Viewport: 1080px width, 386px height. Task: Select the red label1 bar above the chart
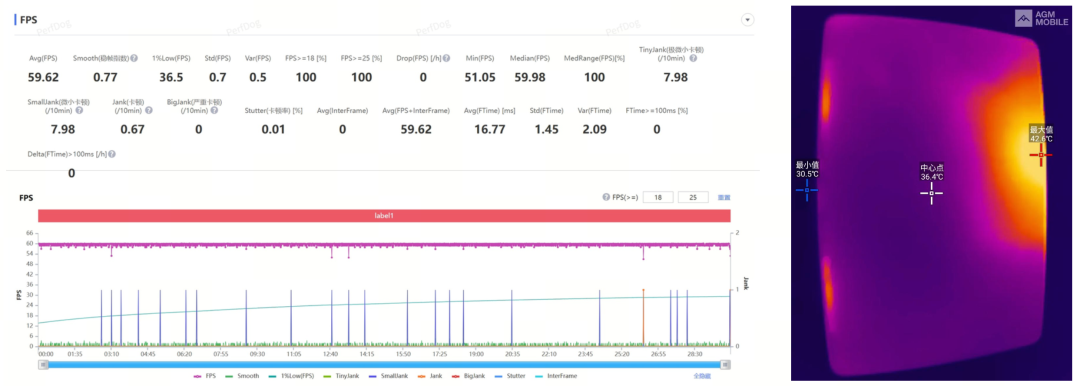coord(384,216)
